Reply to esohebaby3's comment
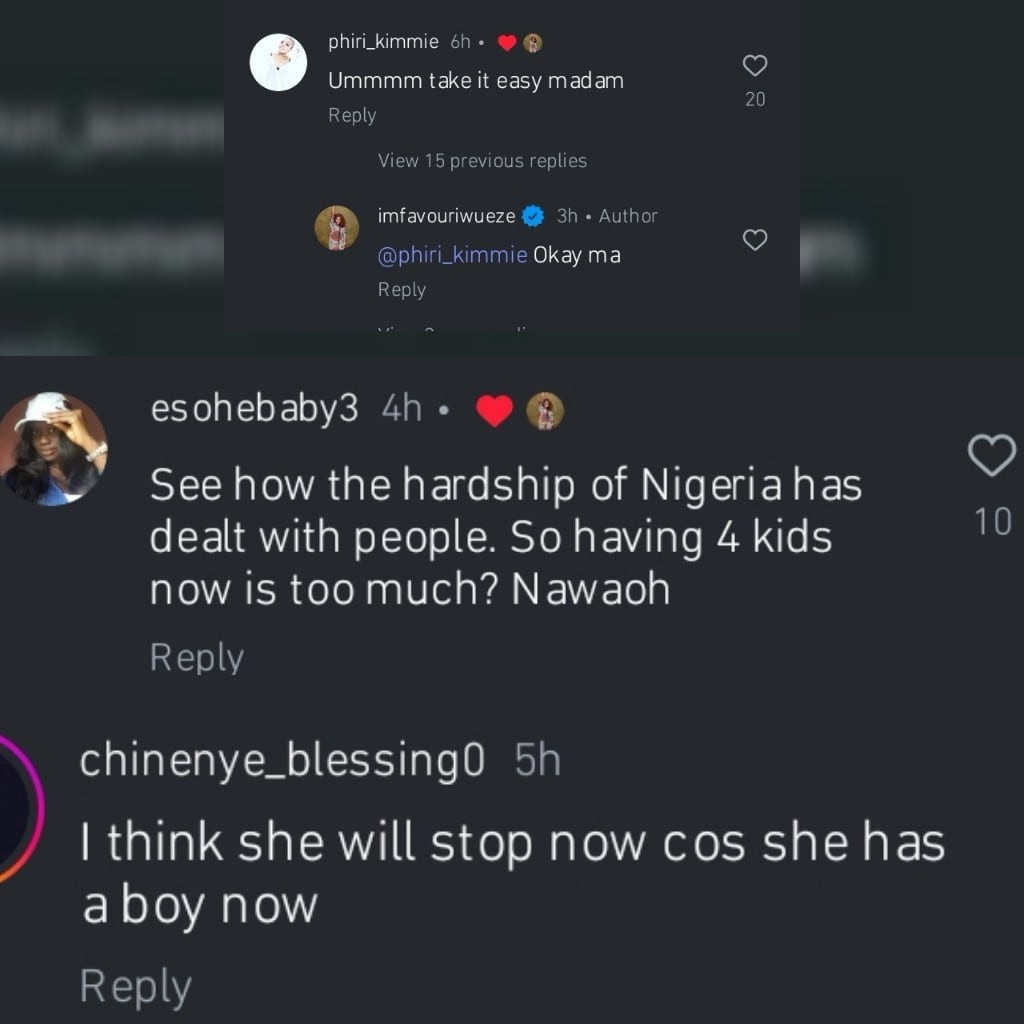The width and height of the screenshot is (1024, 1024). (197, 657)
